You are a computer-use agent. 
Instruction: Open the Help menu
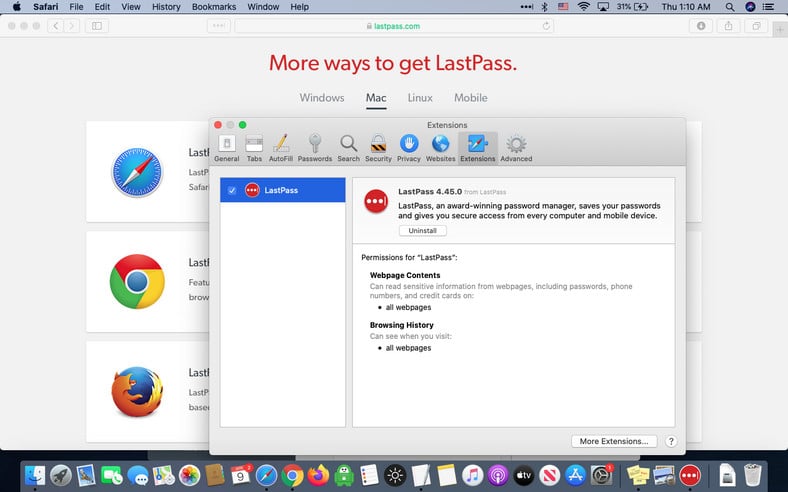[x=300, y=7]
